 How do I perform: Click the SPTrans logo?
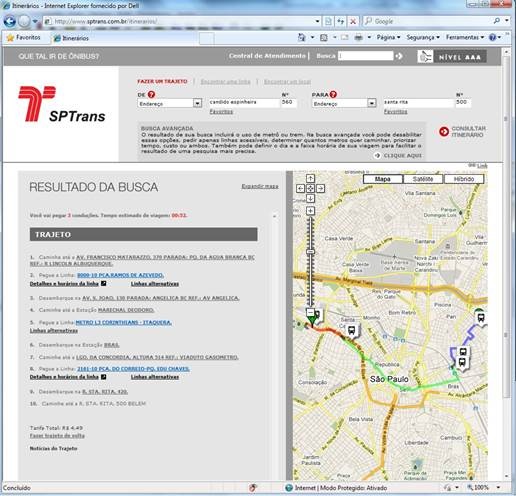pyautogui.click(x=62, y=104)
